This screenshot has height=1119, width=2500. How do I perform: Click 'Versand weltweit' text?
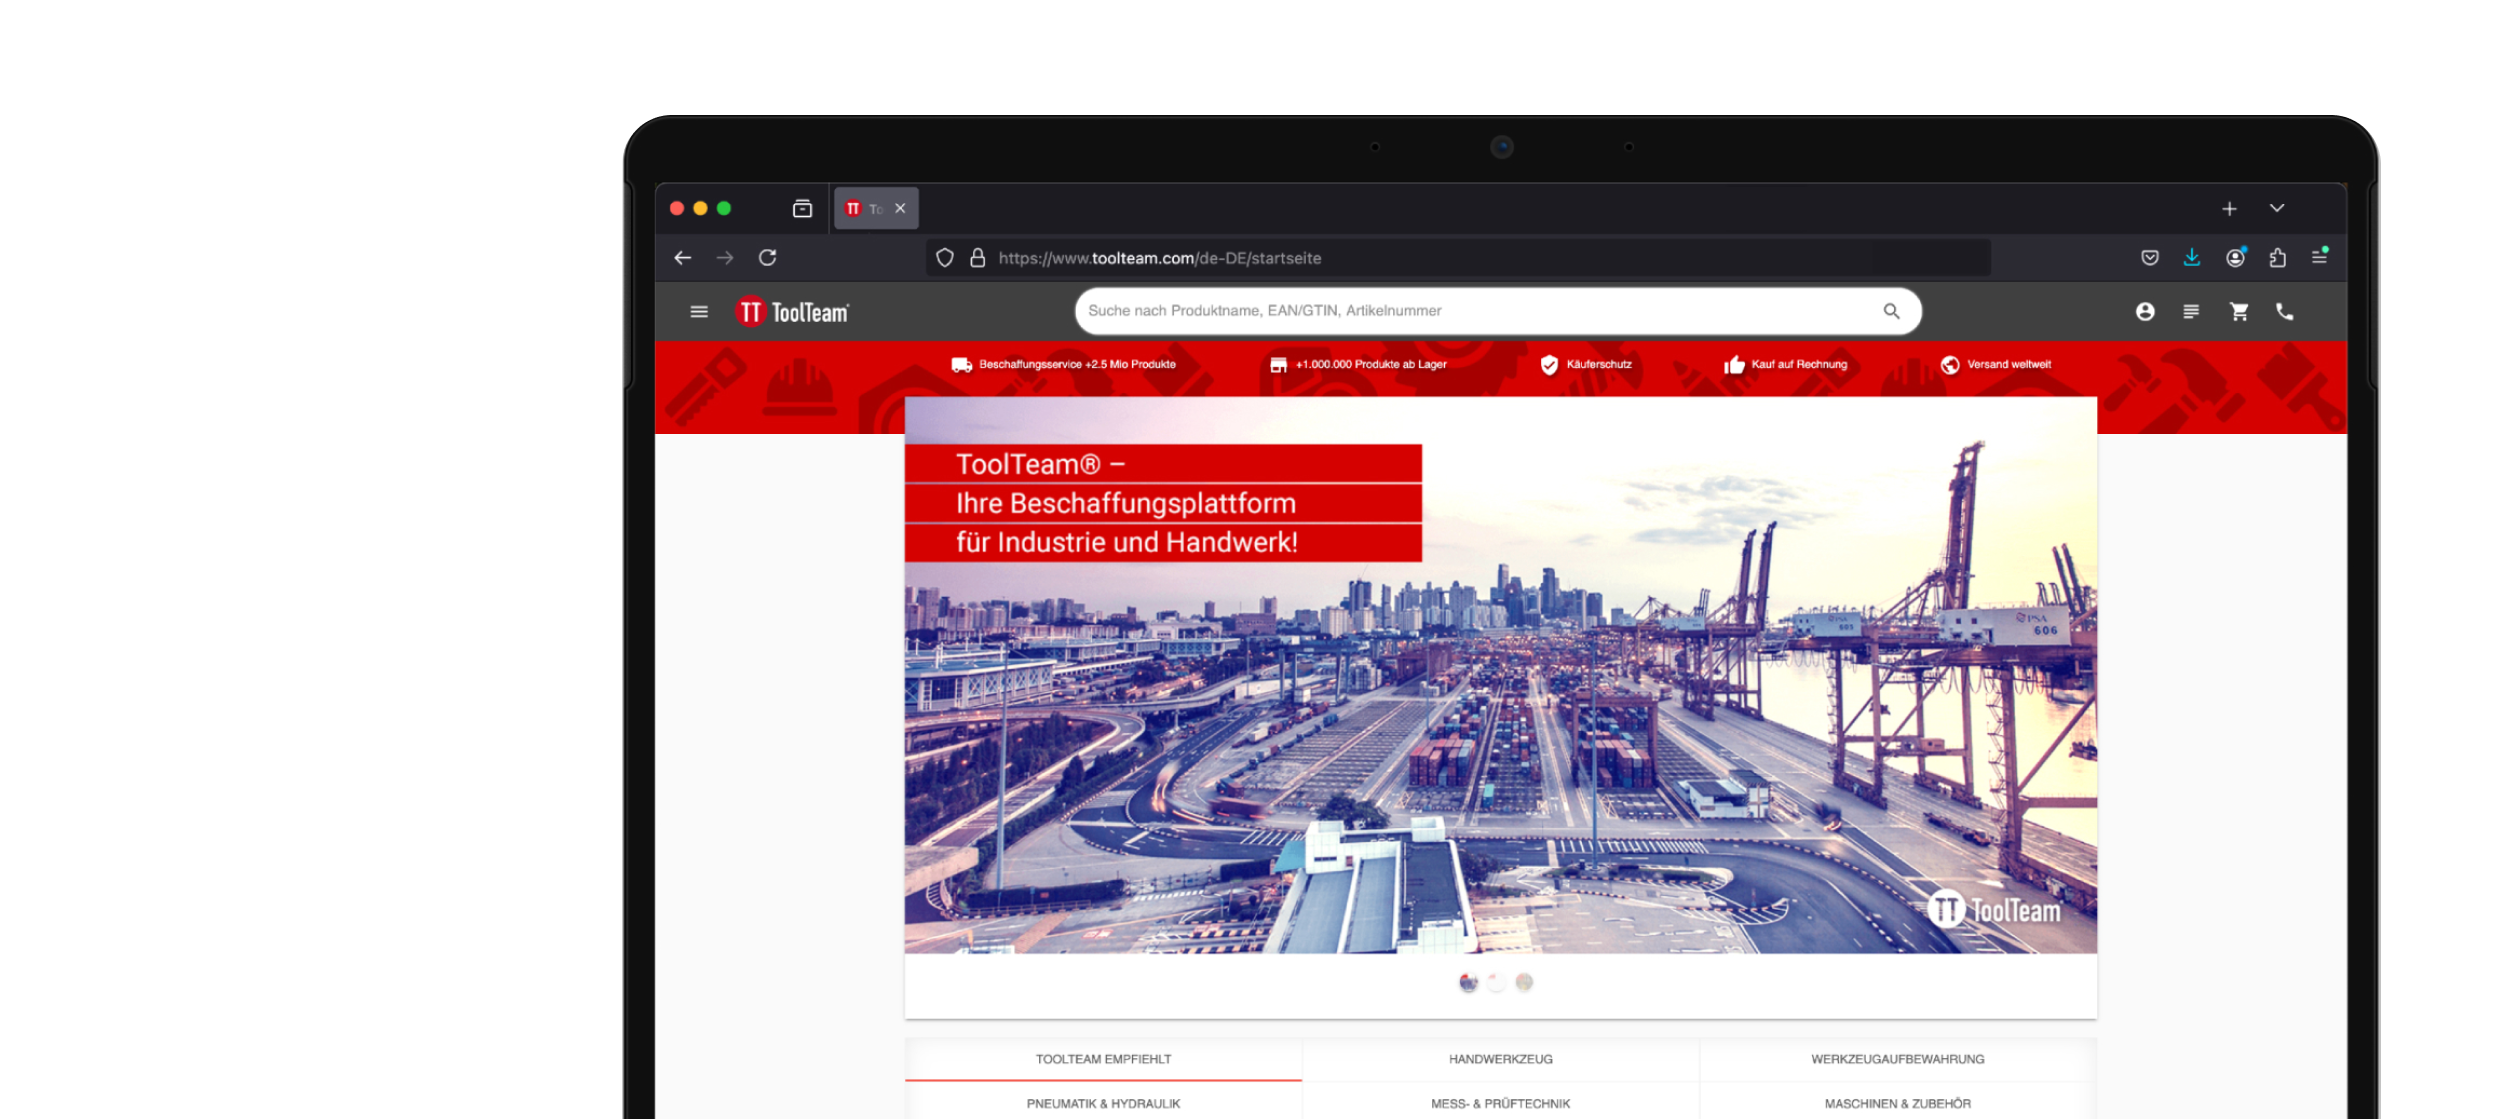[x=2009, y=365]
